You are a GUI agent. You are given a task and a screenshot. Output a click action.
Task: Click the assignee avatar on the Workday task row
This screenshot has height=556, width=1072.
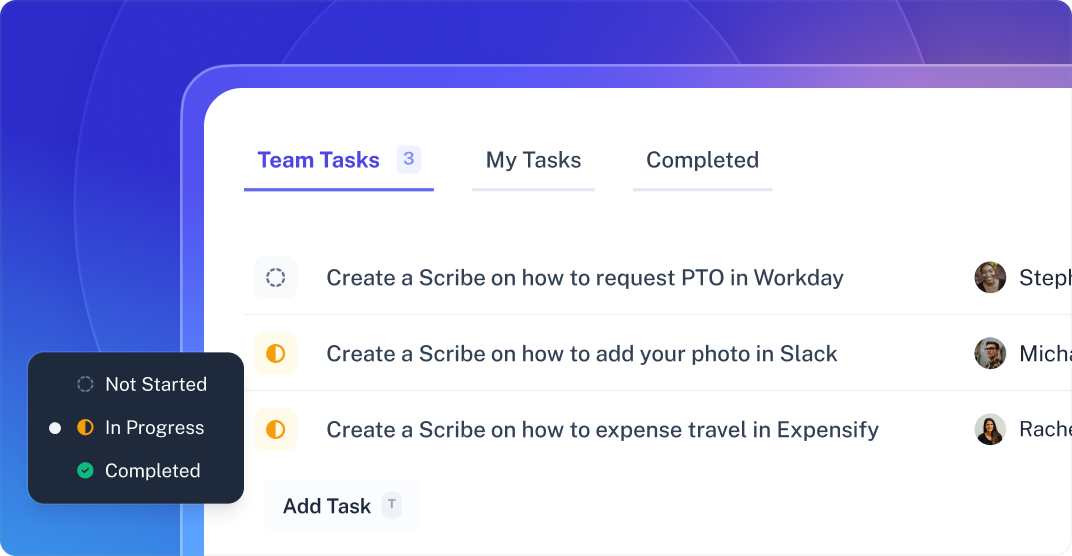[990, 277]
